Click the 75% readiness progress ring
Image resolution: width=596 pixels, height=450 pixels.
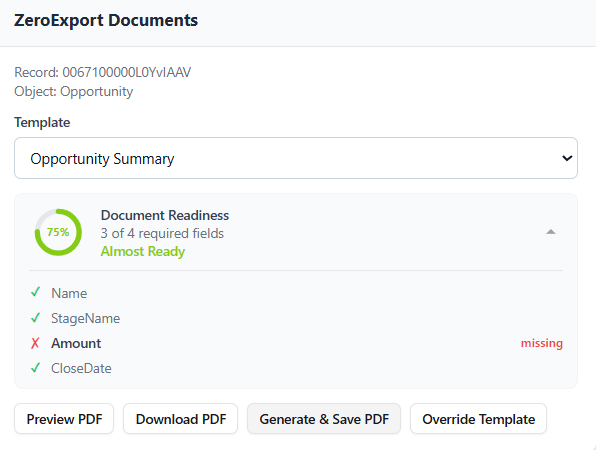(58, 232)
